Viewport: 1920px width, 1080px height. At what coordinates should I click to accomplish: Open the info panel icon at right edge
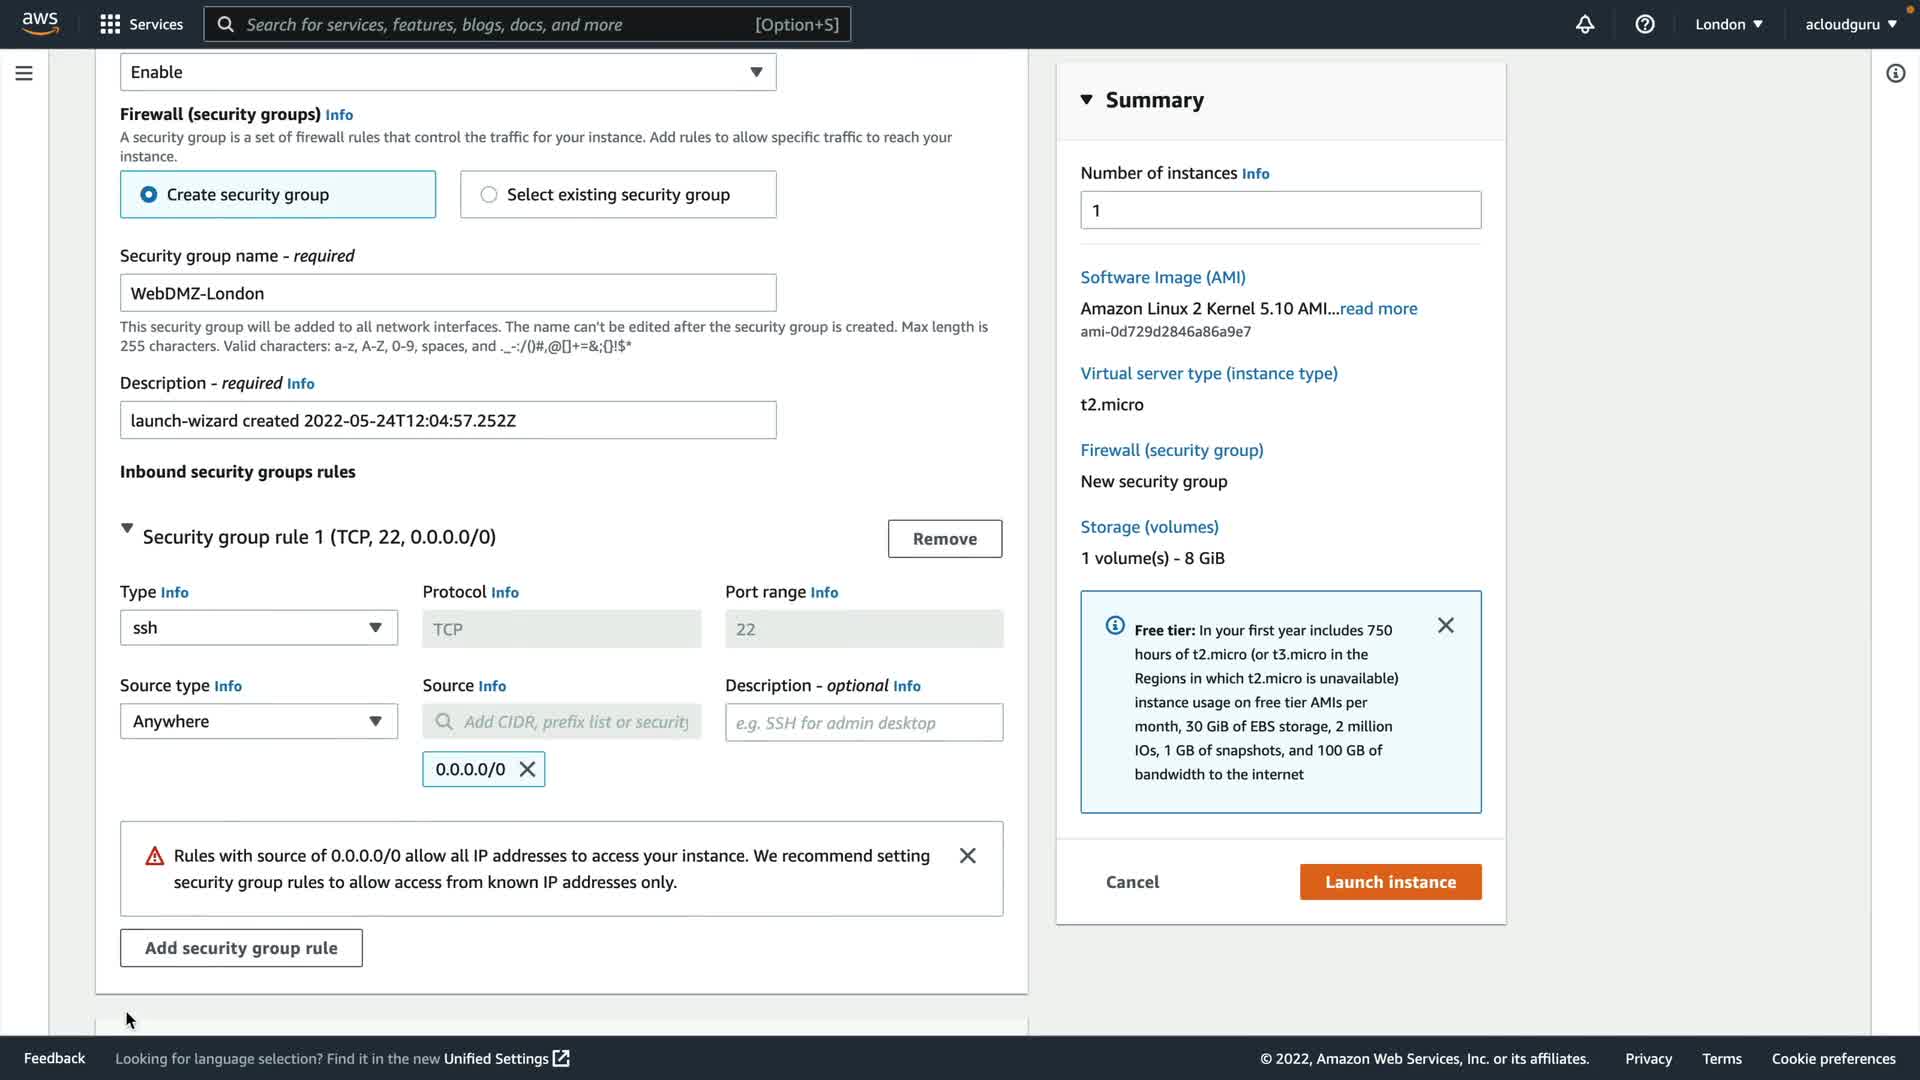pyautogui.click(x=1895, y=73)
